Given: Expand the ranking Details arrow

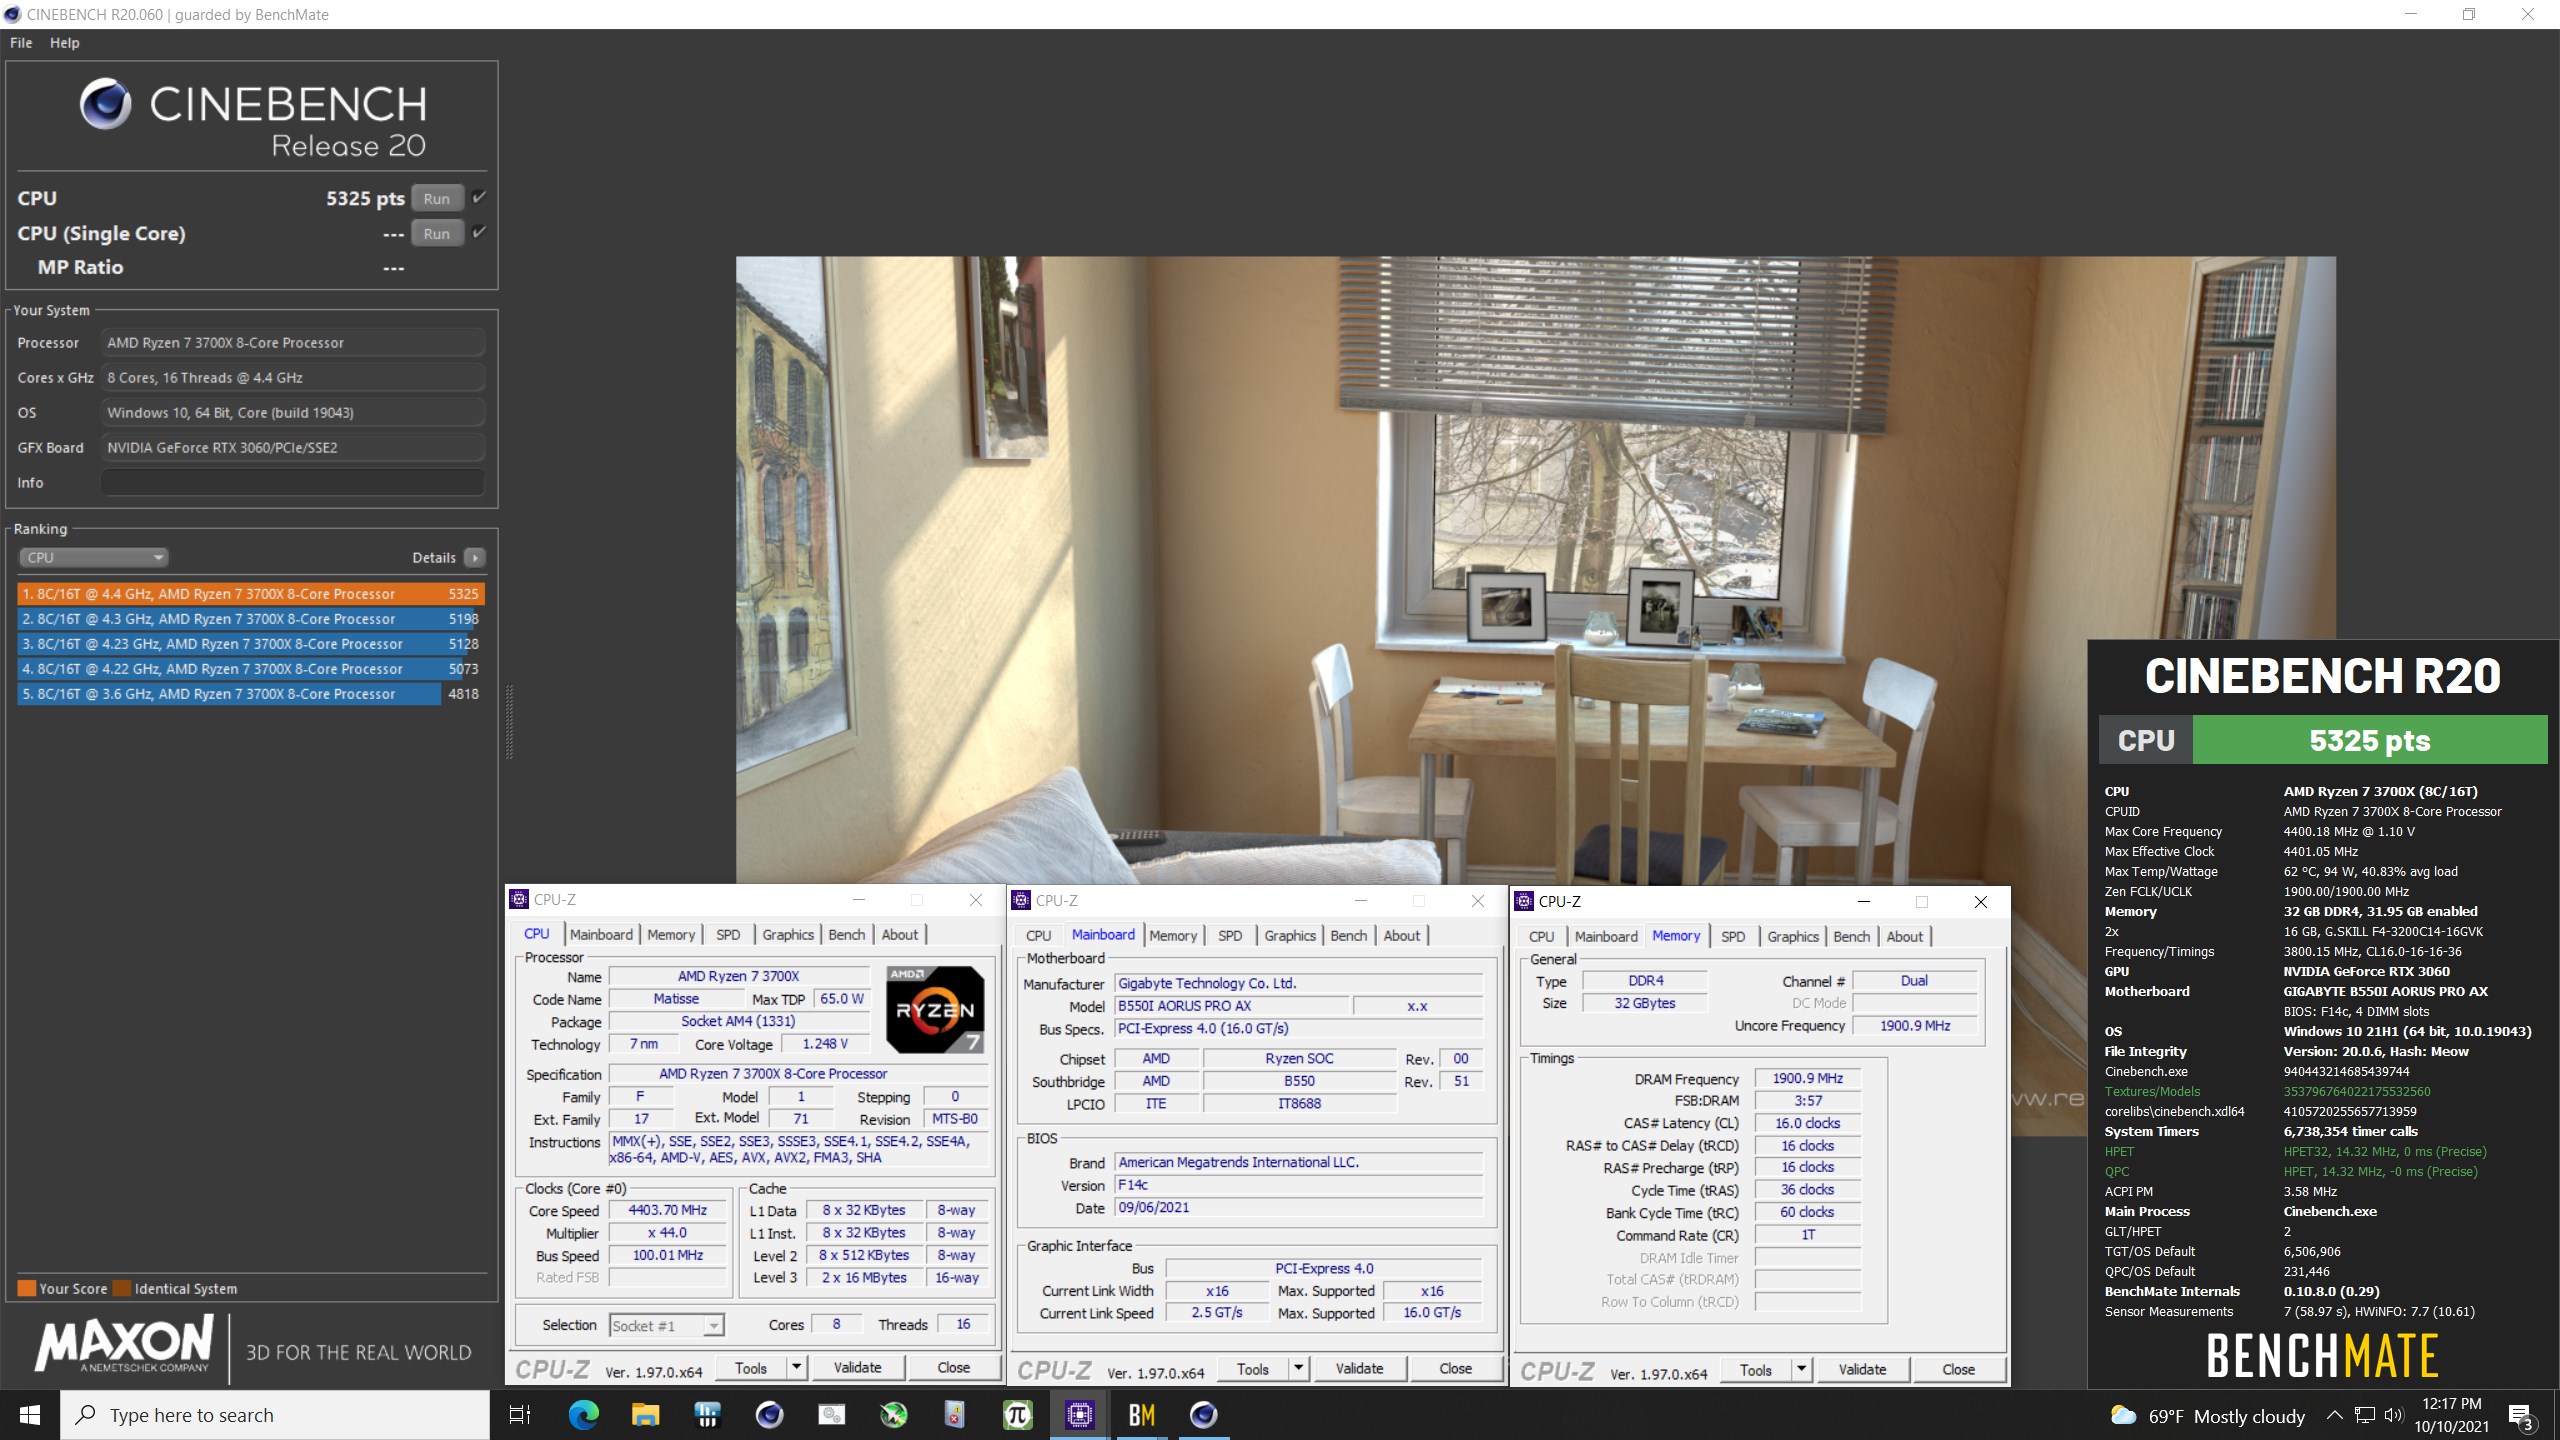Looking at the screenshot, I should tap(475, 557).
